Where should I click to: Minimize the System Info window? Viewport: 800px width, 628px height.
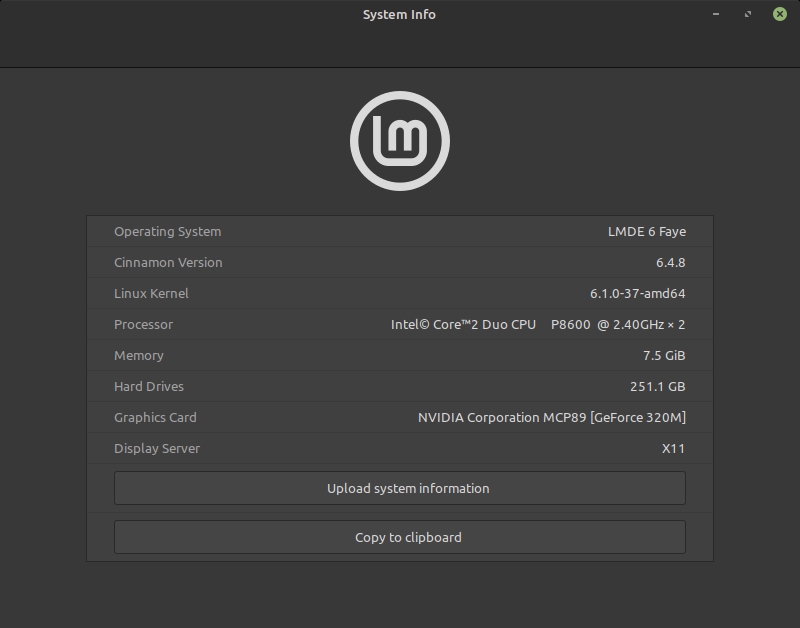(716, 14)
